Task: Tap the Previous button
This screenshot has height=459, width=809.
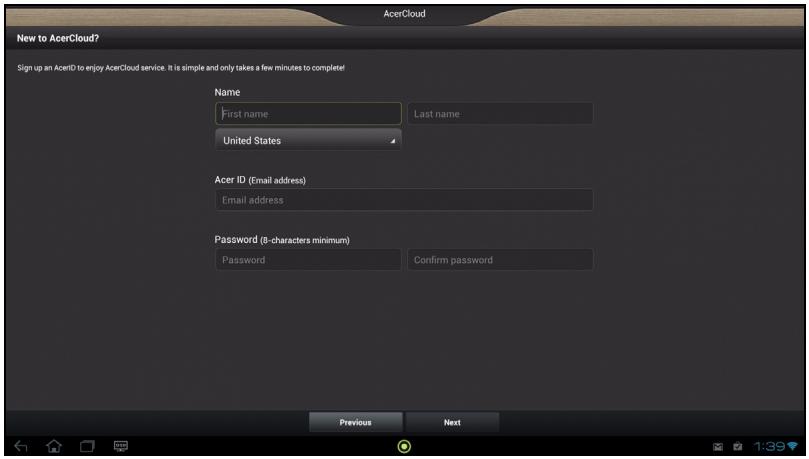Action: [x=355, y=422]
